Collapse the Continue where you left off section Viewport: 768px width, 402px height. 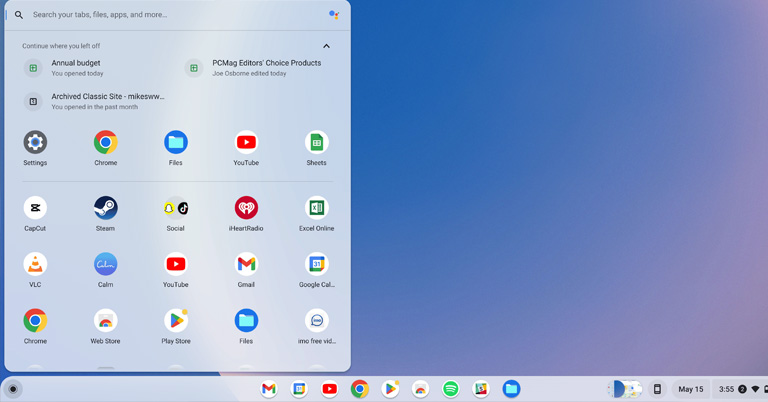point(326,46)
